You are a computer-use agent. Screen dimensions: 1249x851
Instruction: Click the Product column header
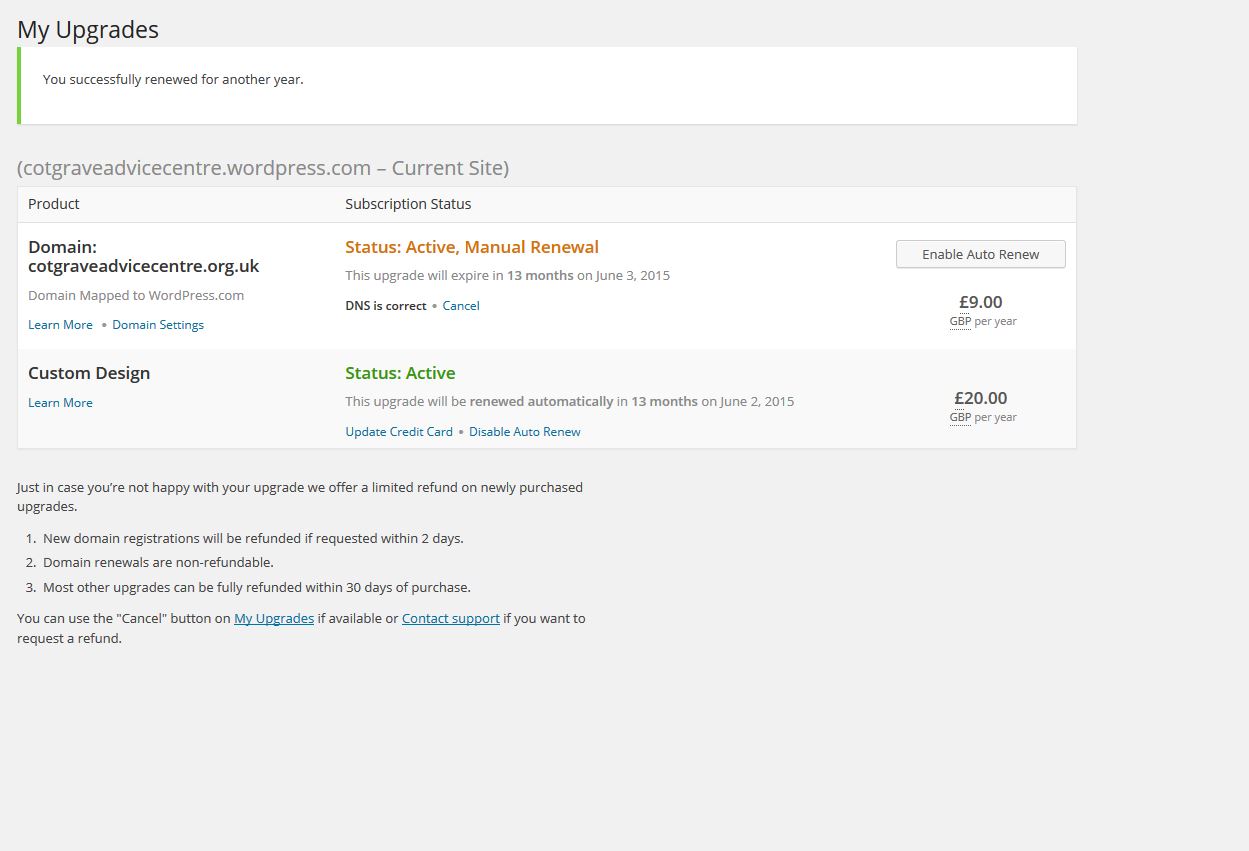tap(54, 204)
